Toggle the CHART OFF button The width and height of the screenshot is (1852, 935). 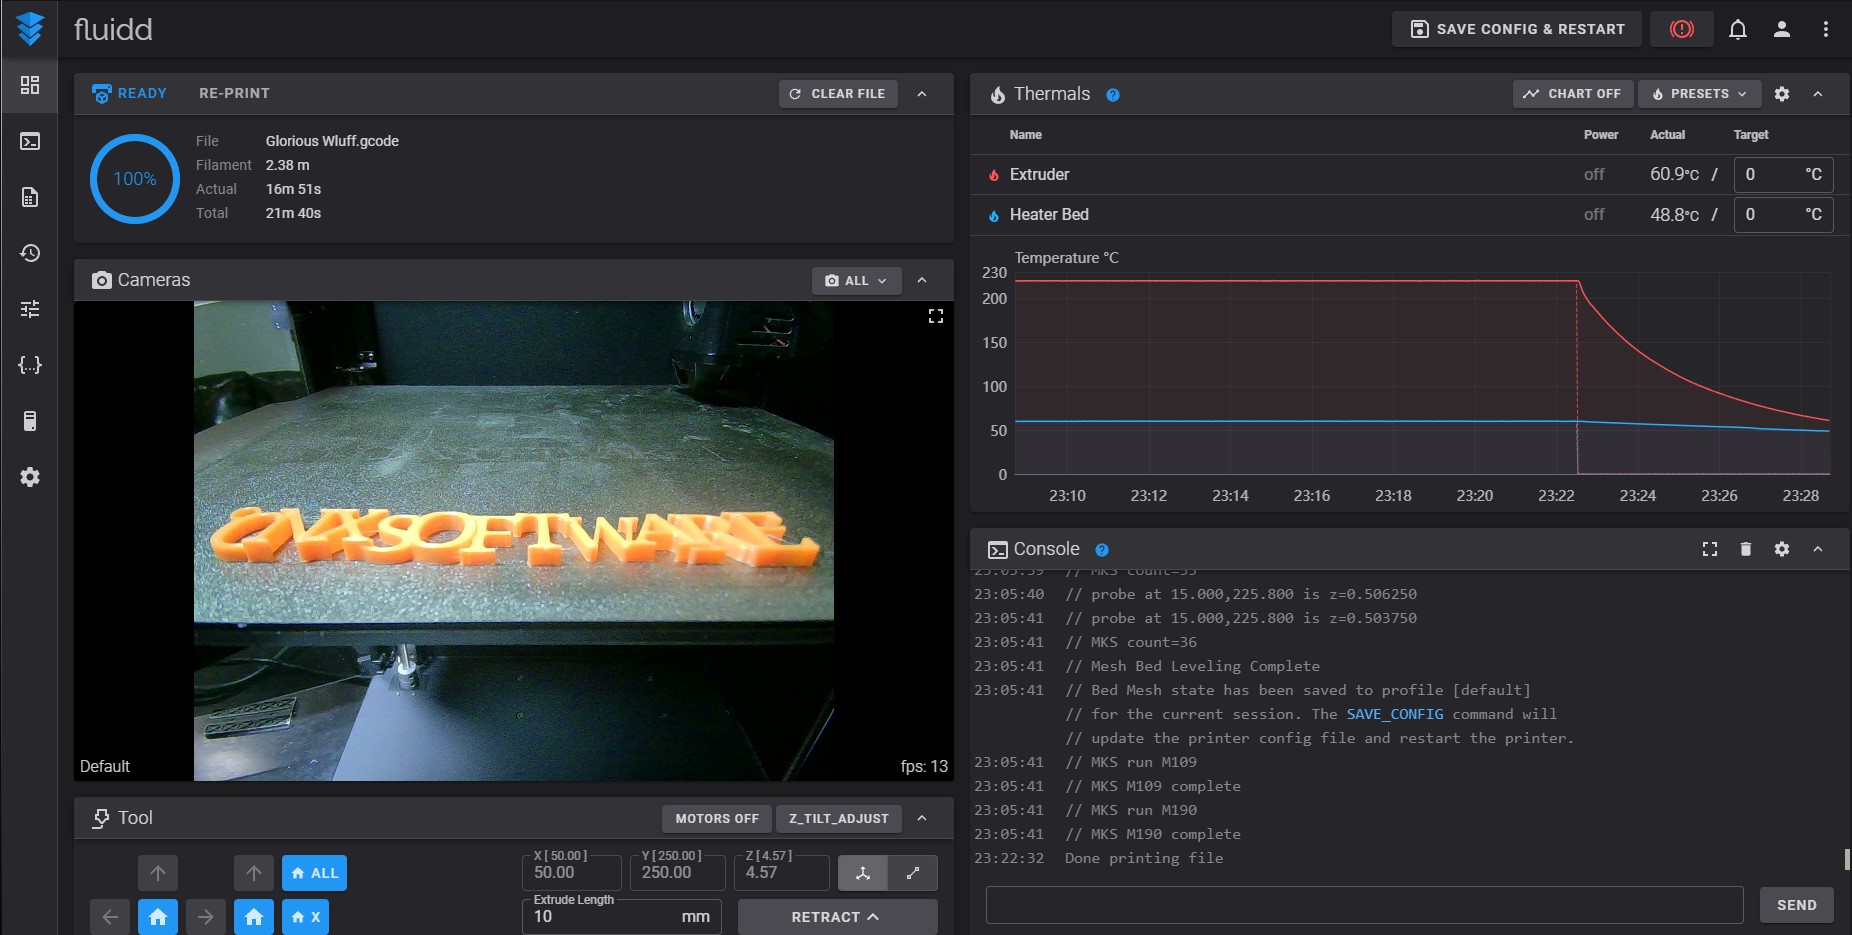[1573, 94]
